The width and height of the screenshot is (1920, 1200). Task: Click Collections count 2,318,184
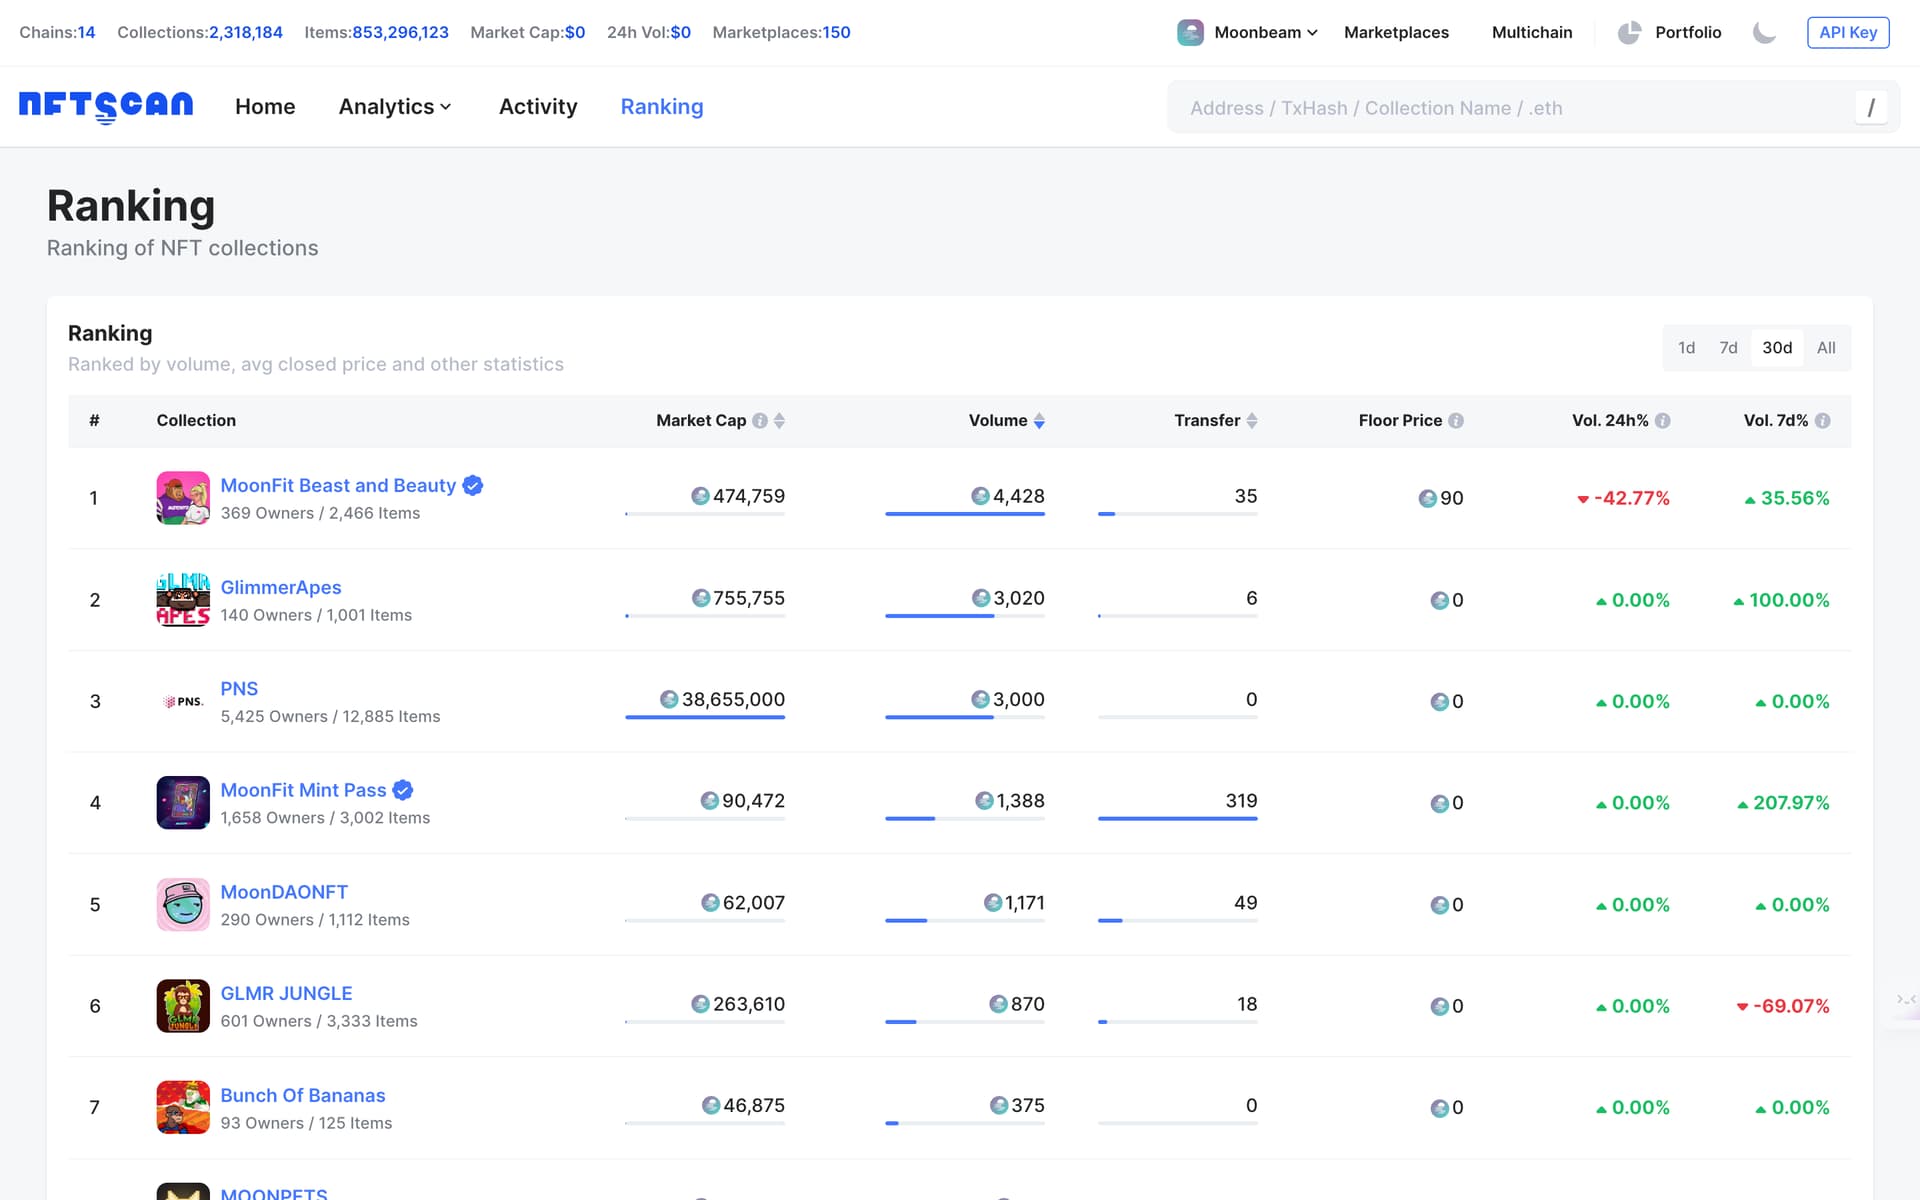pos(246,33)
